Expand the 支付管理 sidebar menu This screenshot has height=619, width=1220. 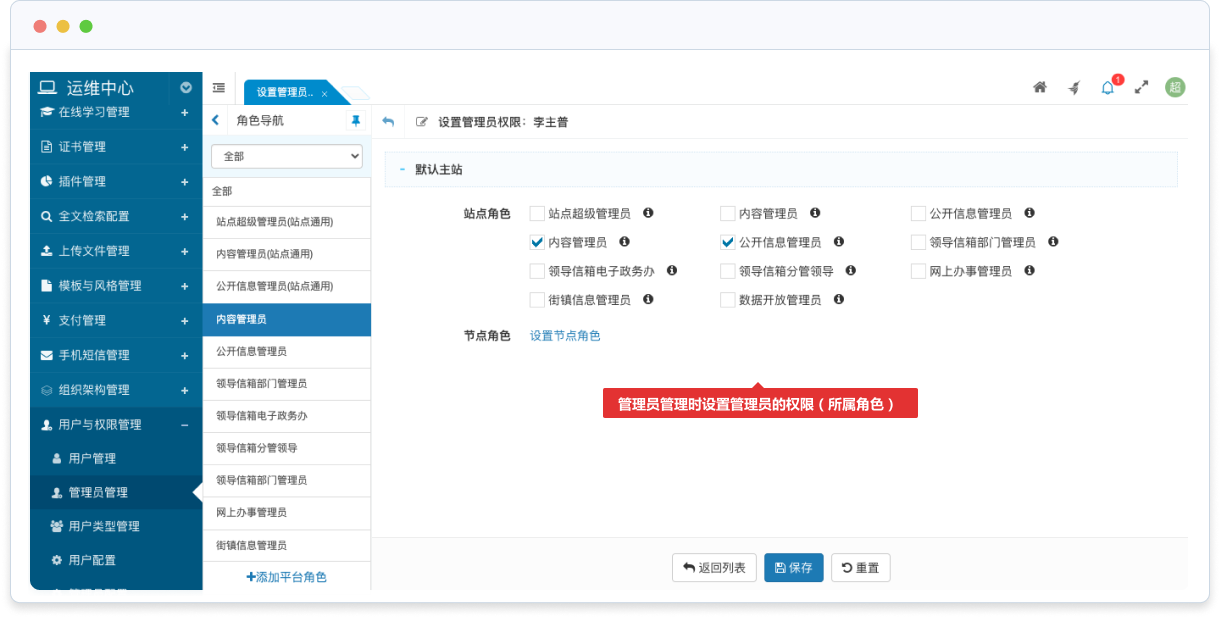184,321
